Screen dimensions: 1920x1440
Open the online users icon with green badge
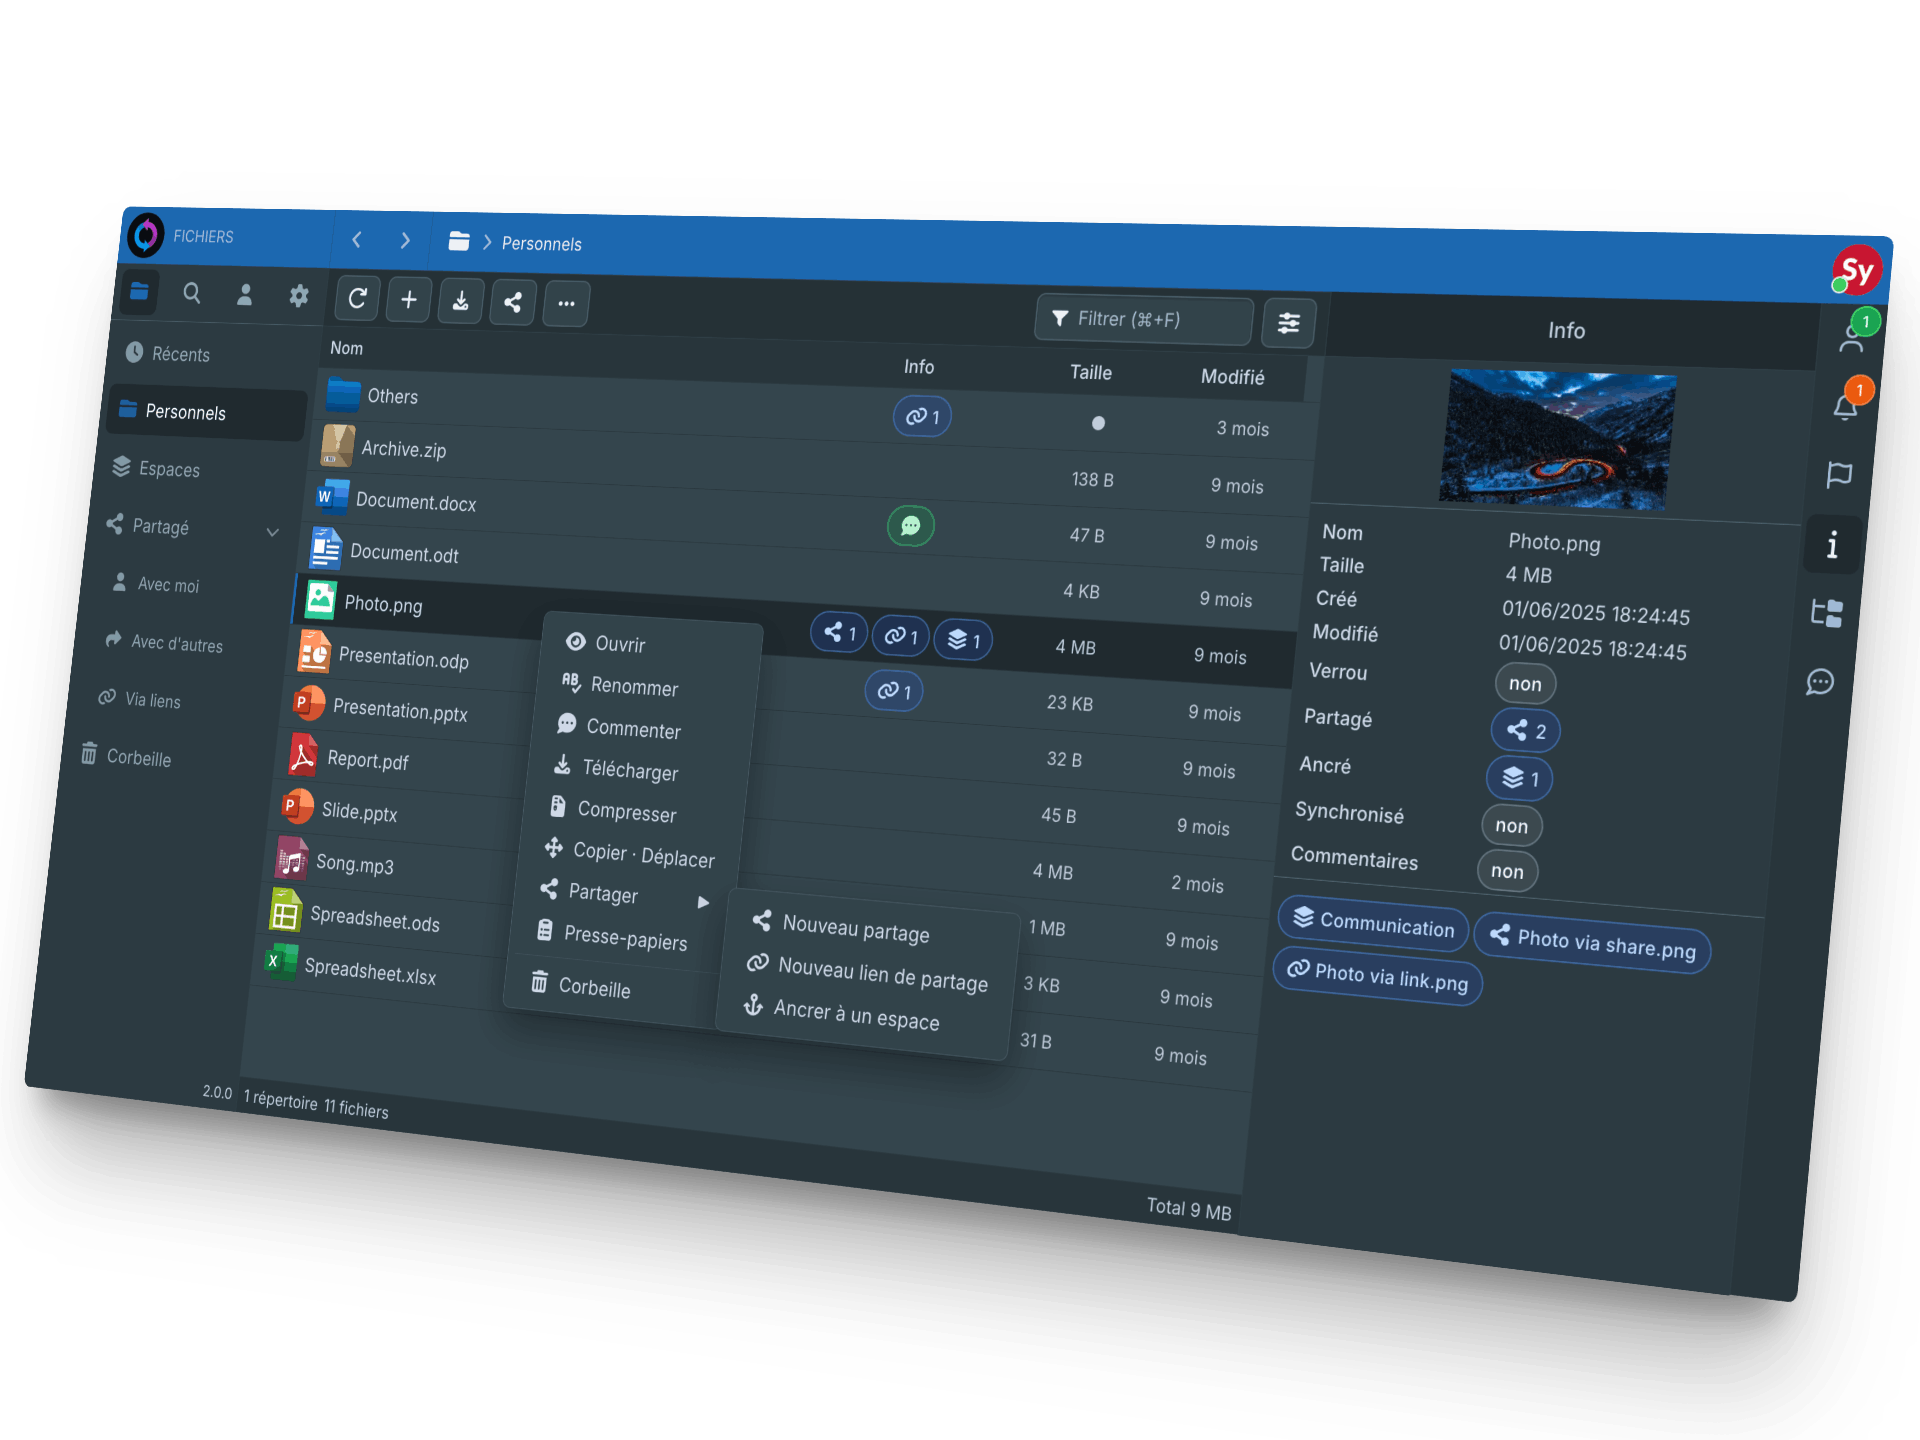(x=1855, y=335)
